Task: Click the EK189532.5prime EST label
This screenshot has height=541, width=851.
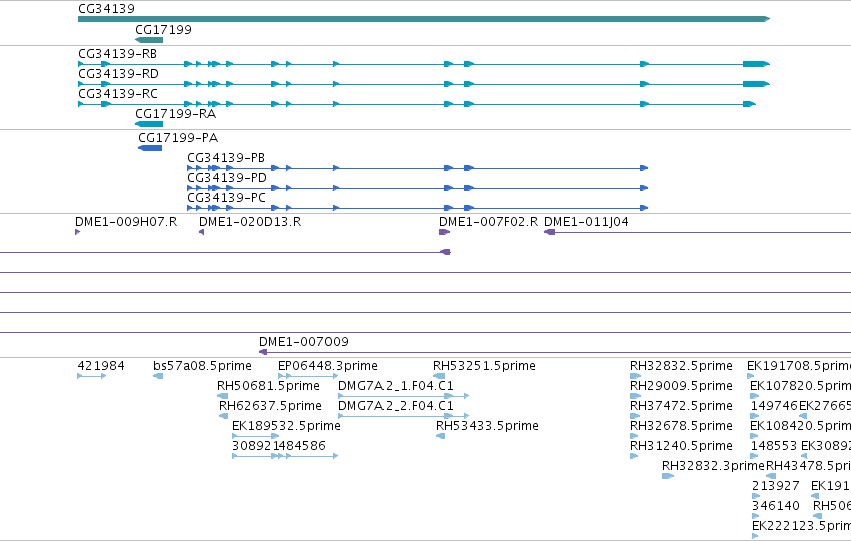Action: [286, 425]
